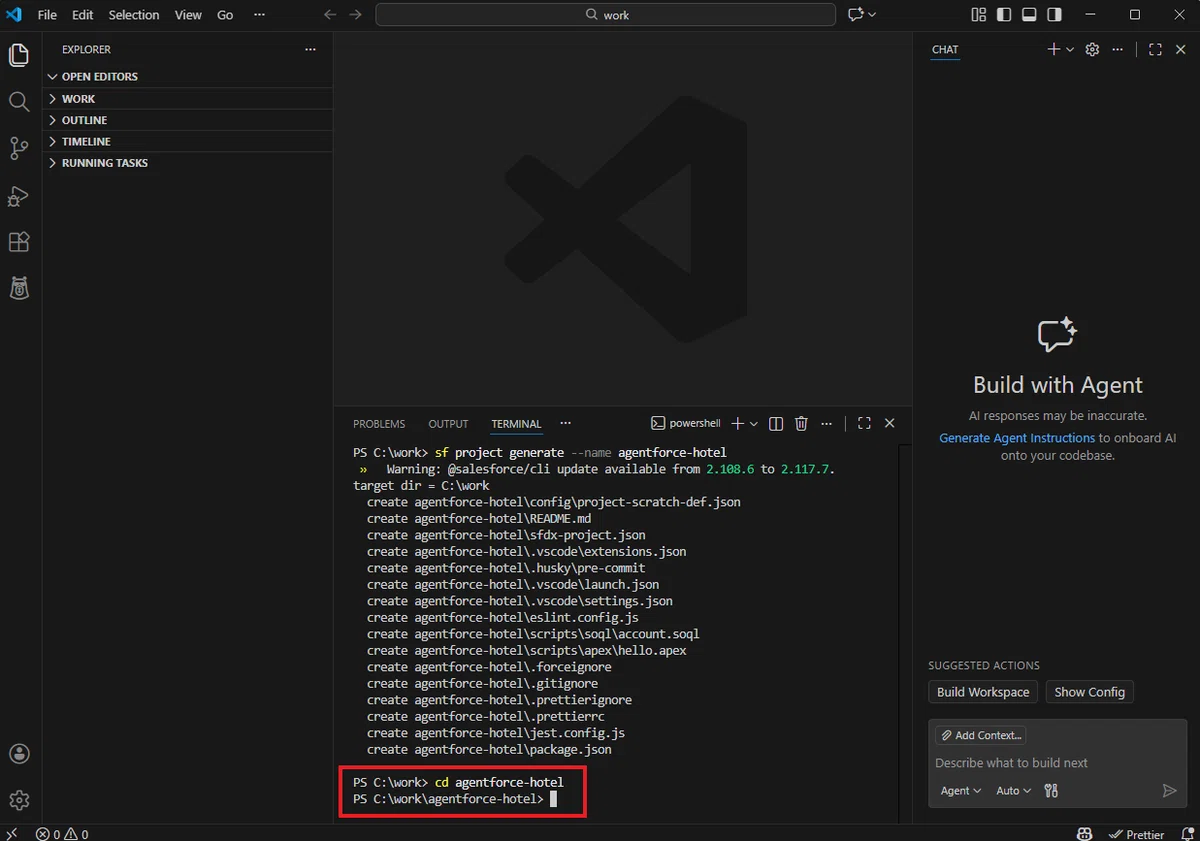Switch to the OUTPUT tab
This screenshot has height=841, width=1200.
448,424
